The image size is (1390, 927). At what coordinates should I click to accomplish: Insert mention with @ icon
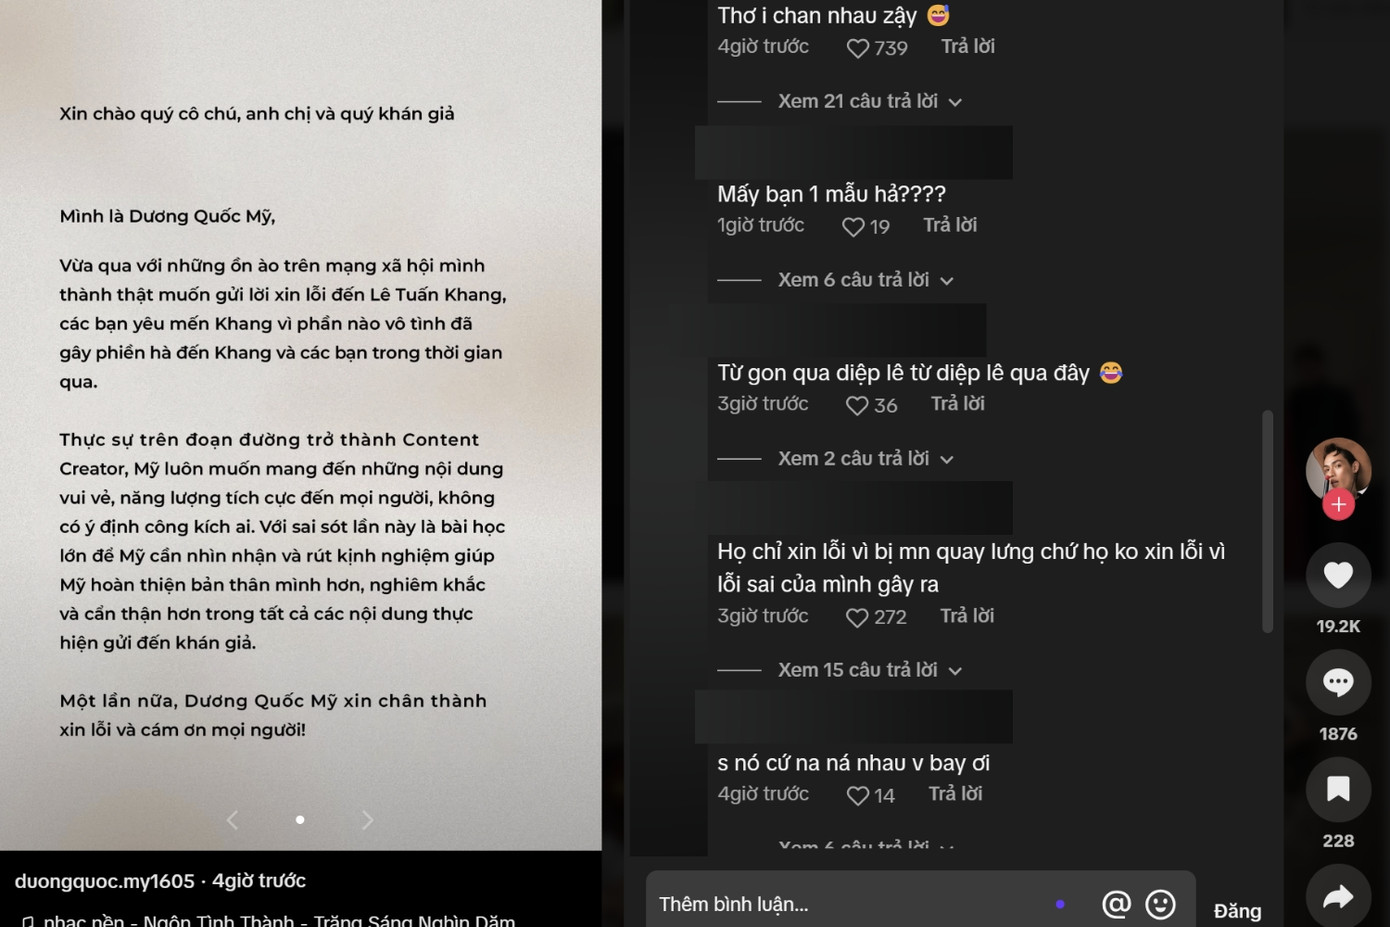coord(1116,904)
